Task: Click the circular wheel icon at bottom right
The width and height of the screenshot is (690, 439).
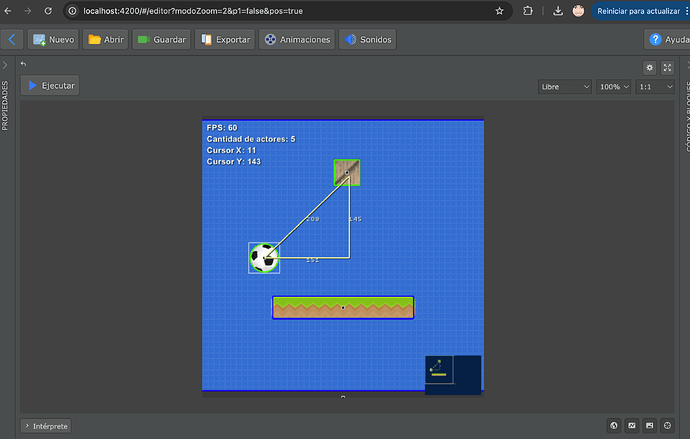Action: click(667, 426)
